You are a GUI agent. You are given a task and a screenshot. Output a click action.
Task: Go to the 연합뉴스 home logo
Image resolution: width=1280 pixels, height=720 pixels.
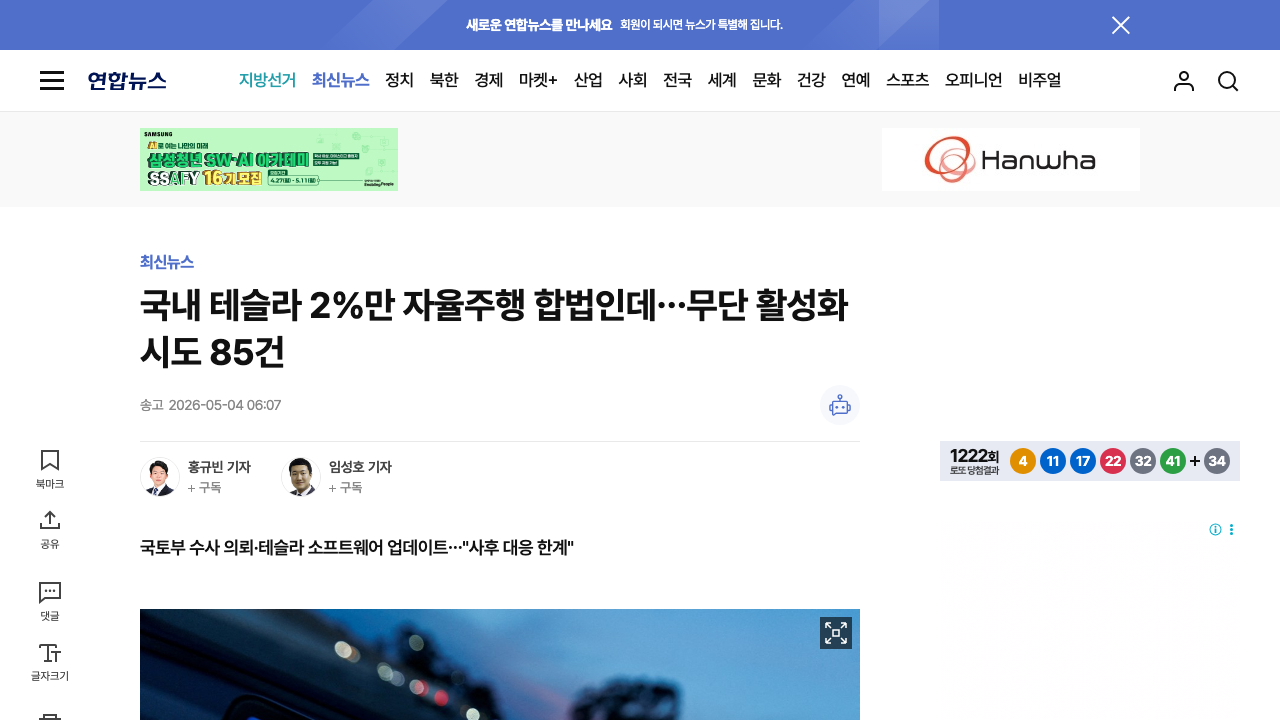pos(127,81)
